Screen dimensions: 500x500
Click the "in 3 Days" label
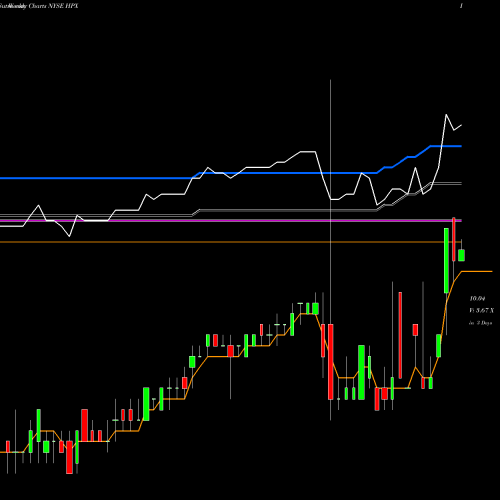point(480,323)
